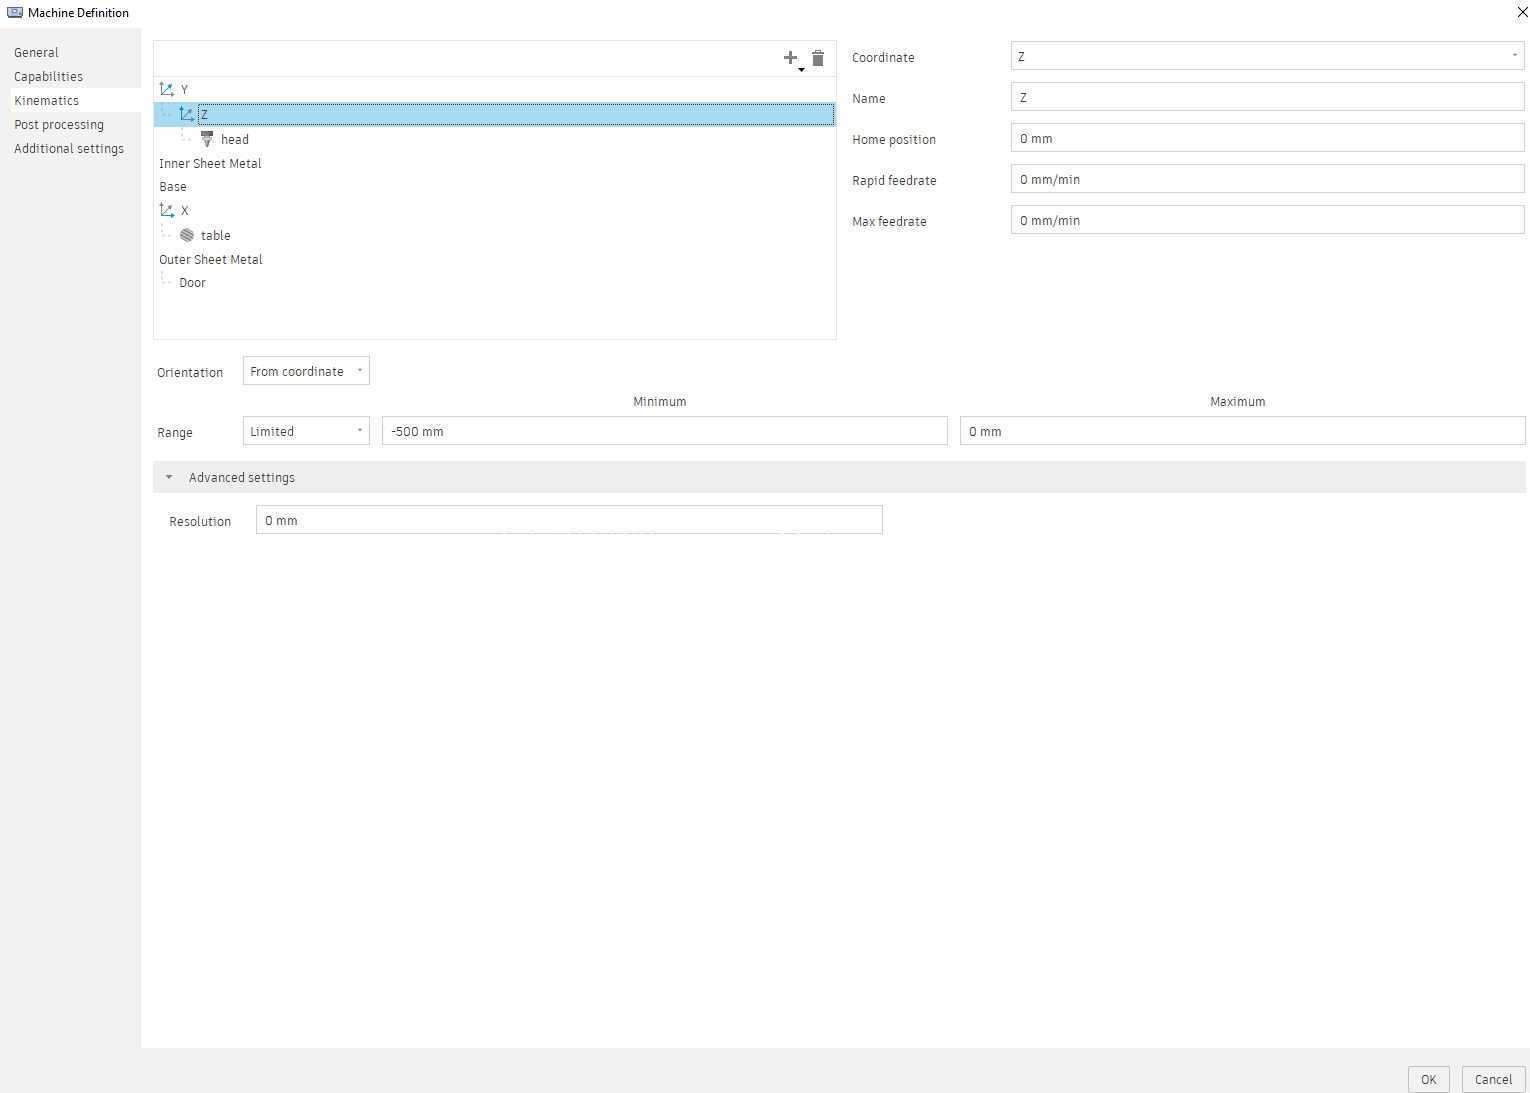Open the Capabilities section
This screenshot has width=1530, height=1093.
[48, 77]
